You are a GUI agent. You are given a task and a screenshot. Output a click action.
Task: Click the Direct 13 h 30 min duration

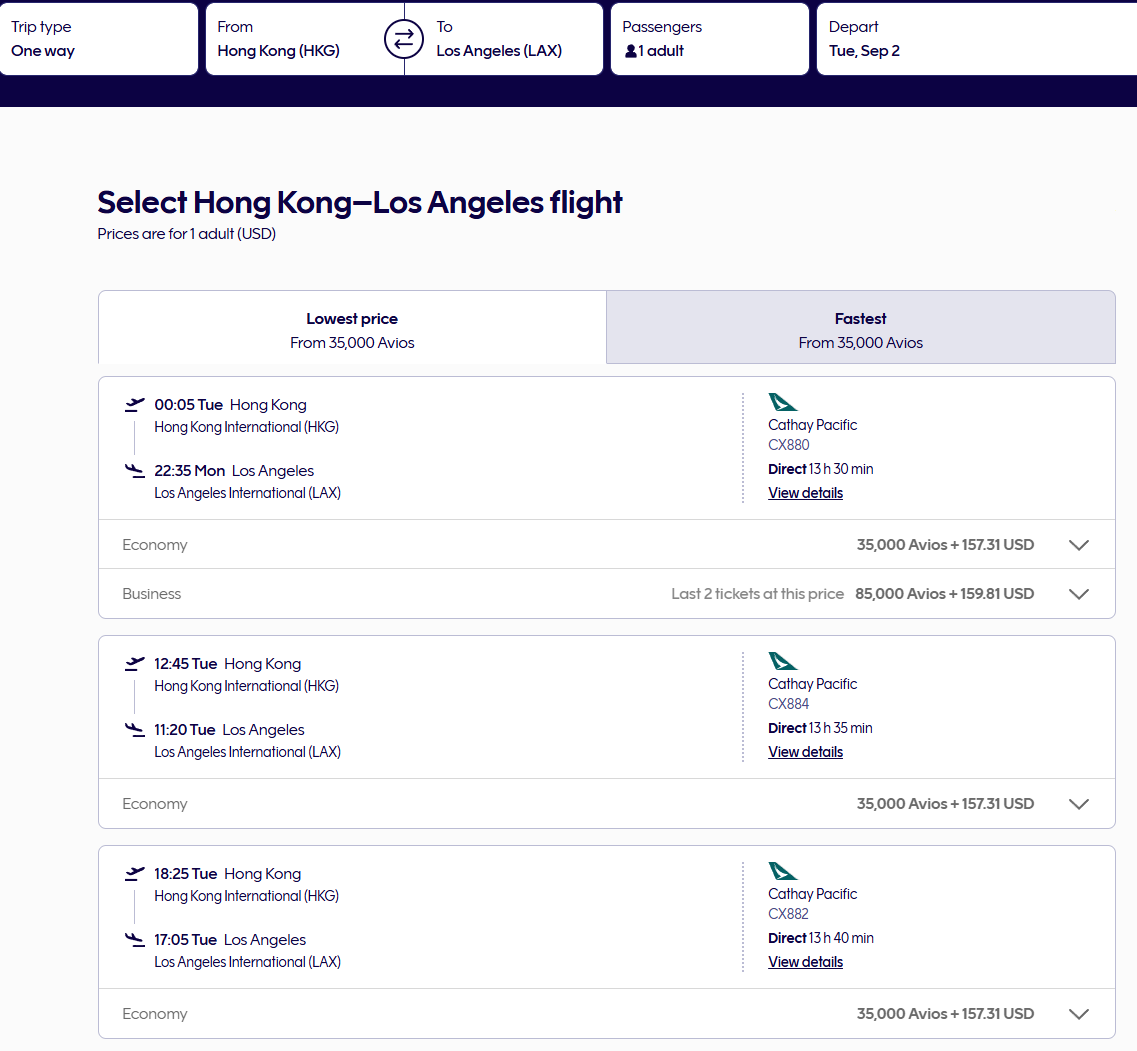click(x=821, y=469)
